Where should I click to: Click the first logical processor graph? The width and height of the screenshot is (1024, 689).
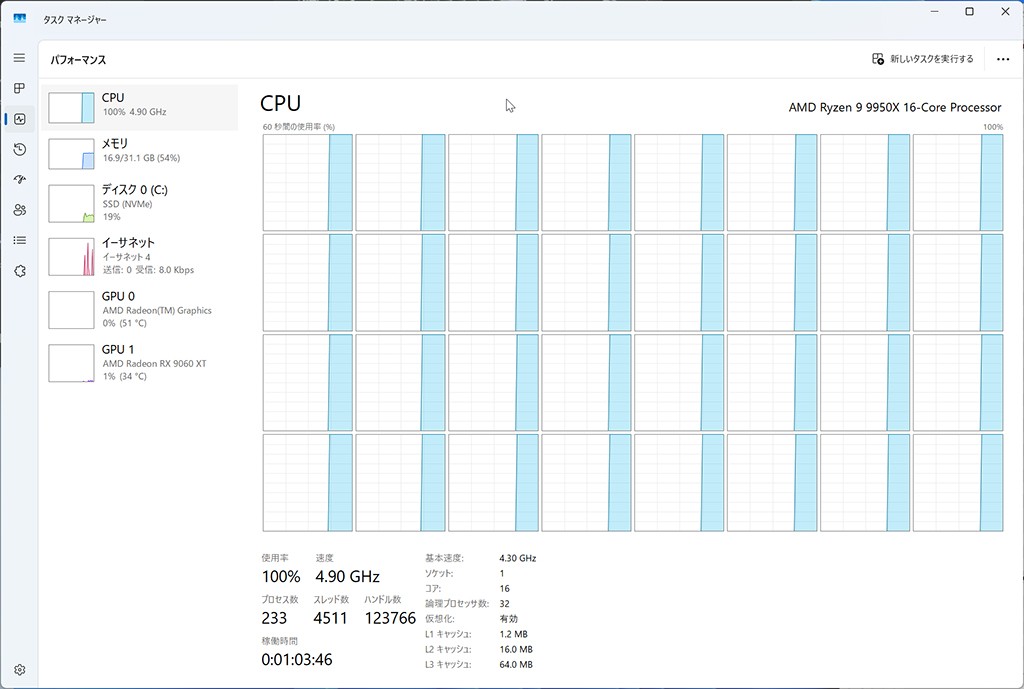(308, 182)
